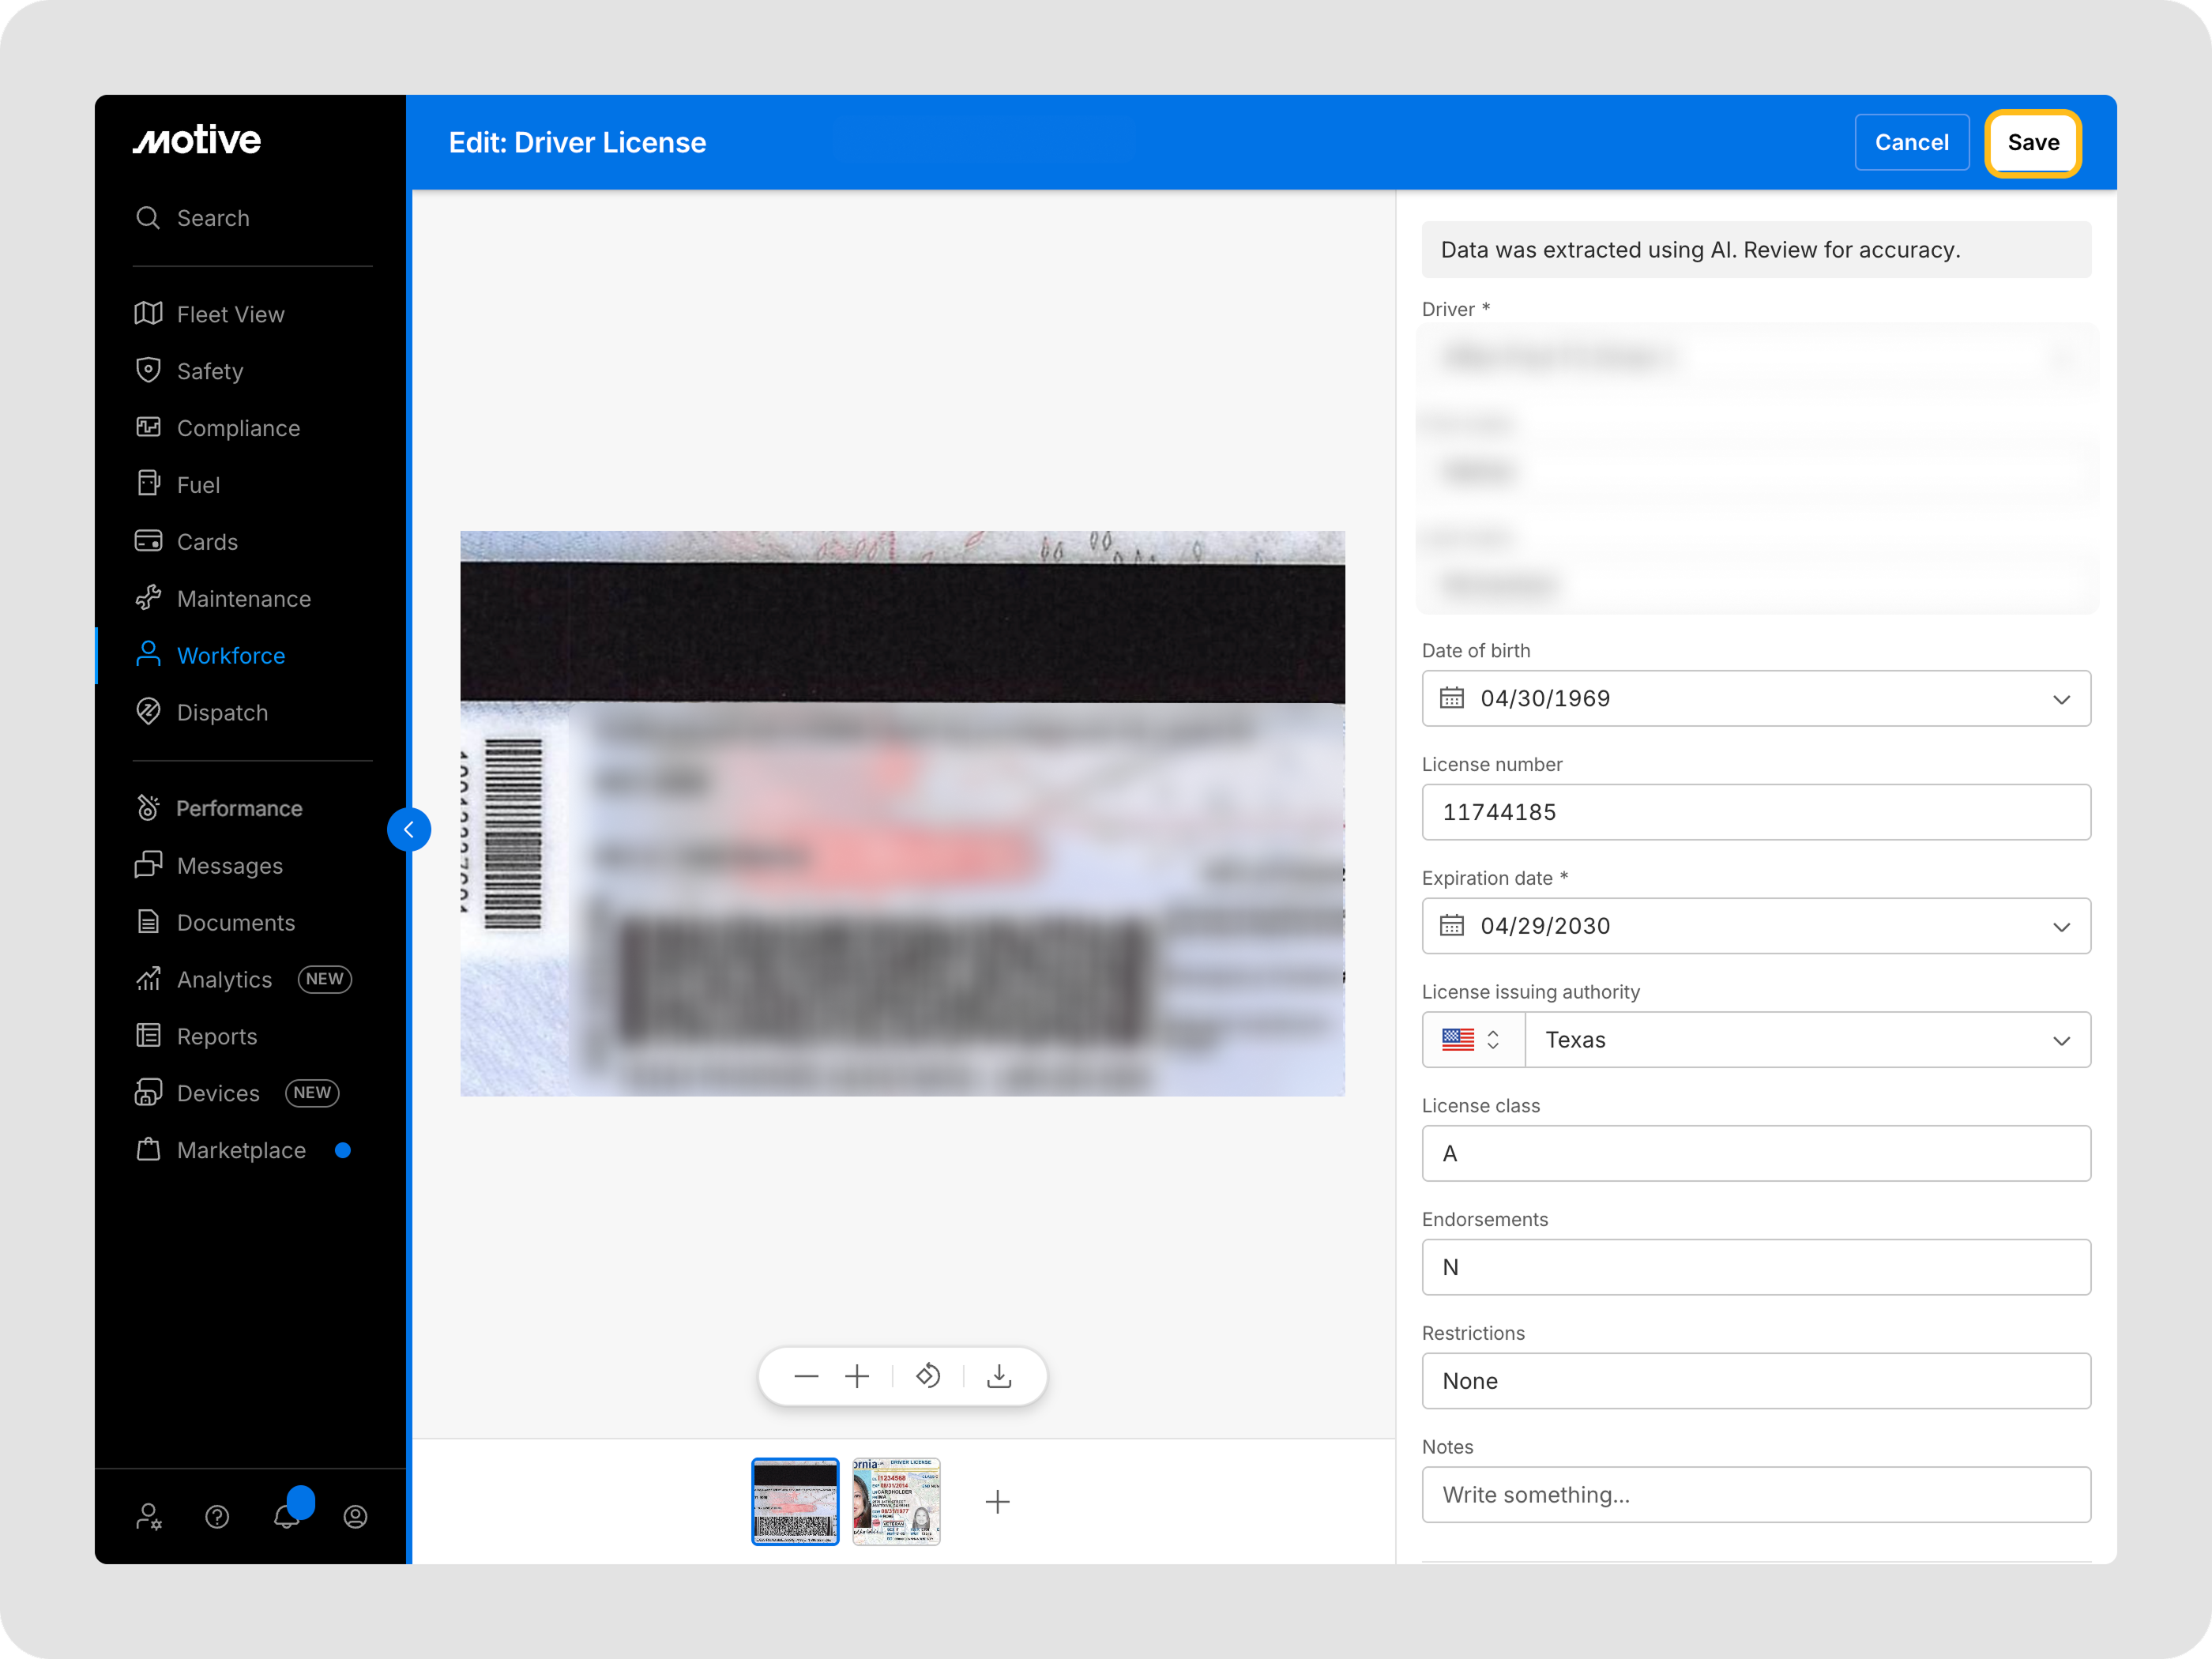Download the license image
This screenshot has width=2212, height=1659.
(x=999, y=1377)
